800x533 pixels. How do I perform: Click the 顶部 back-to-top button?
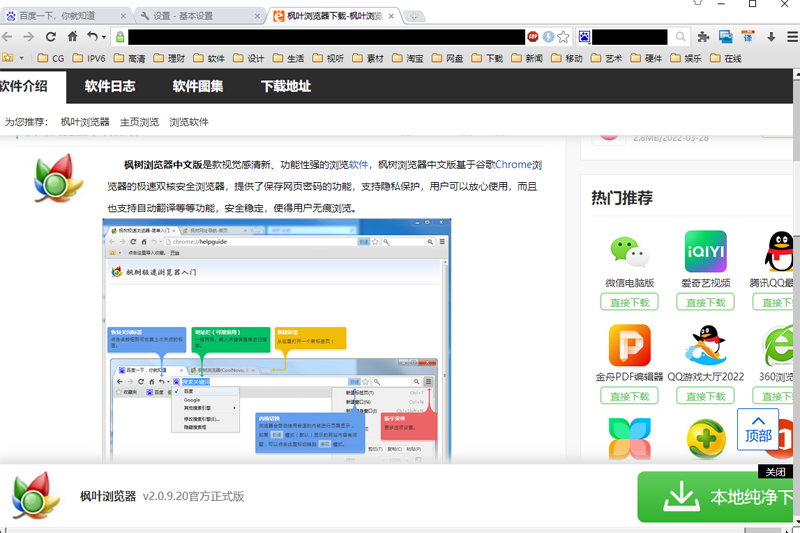758,429
